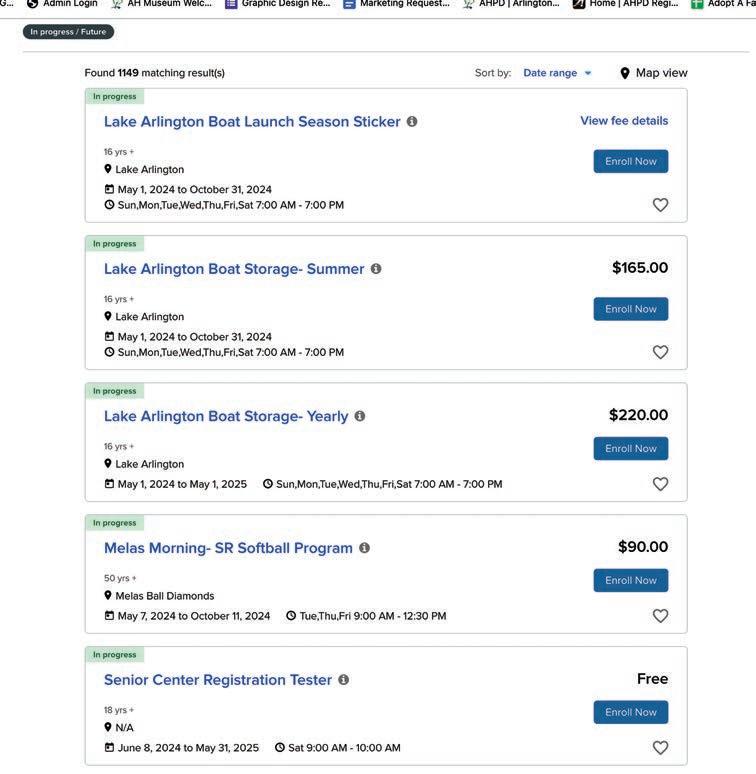
Task: Click info icon beside Boat Storage- Yearly
Action: click(x=360, y=416)
